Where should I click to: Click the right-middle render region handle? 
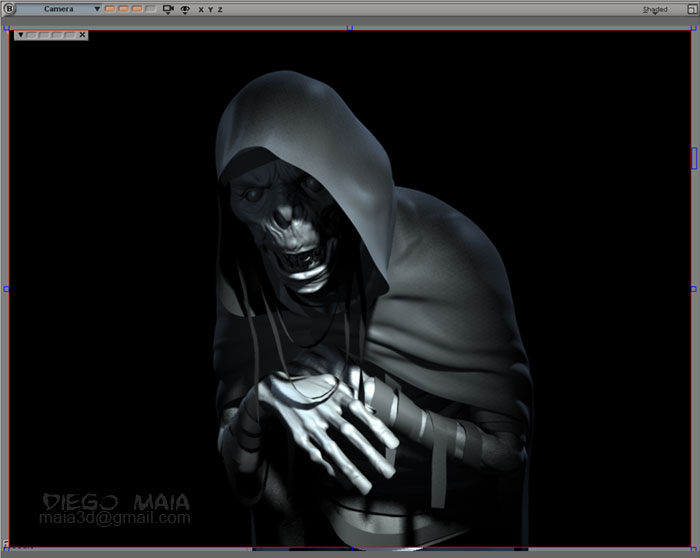(x=694, y=289)
